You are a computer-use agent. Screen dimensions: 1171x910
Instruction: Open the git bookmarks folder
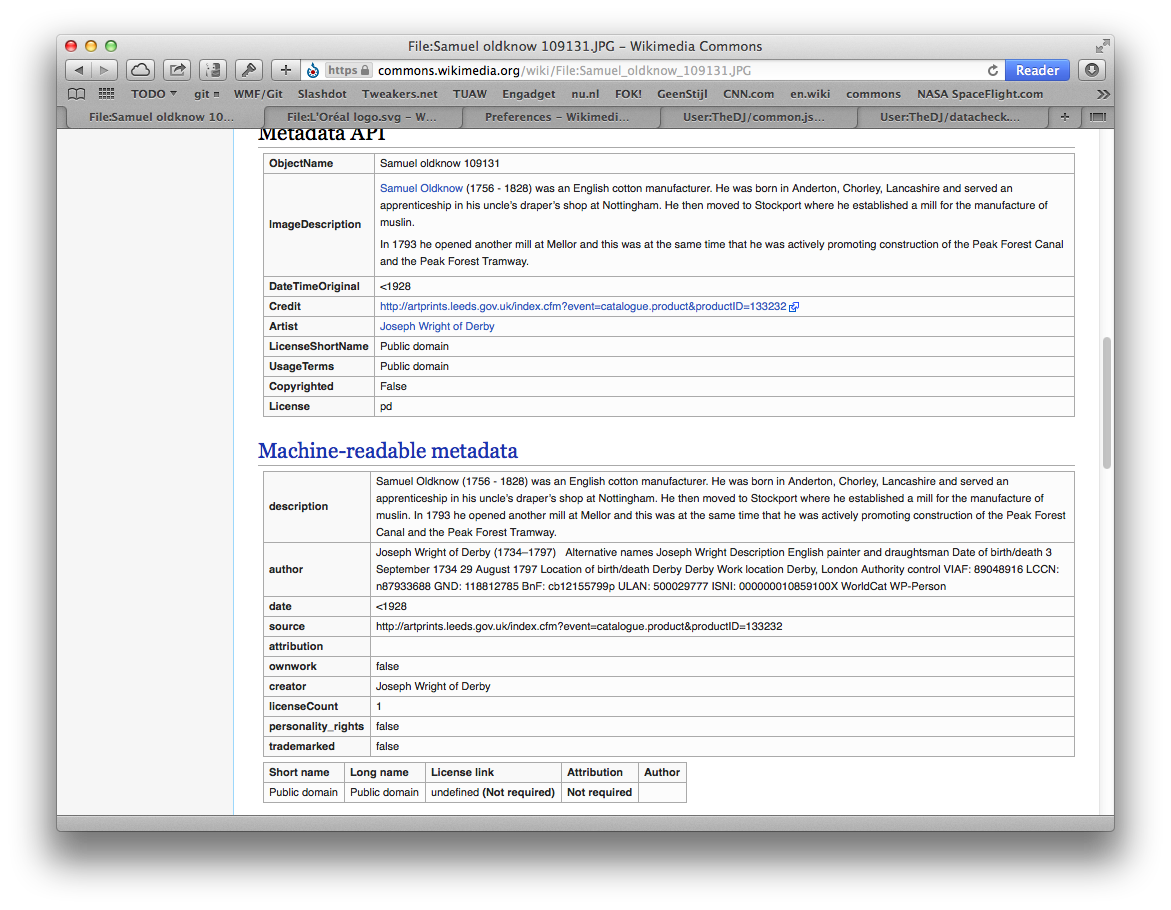click(206, 94)
